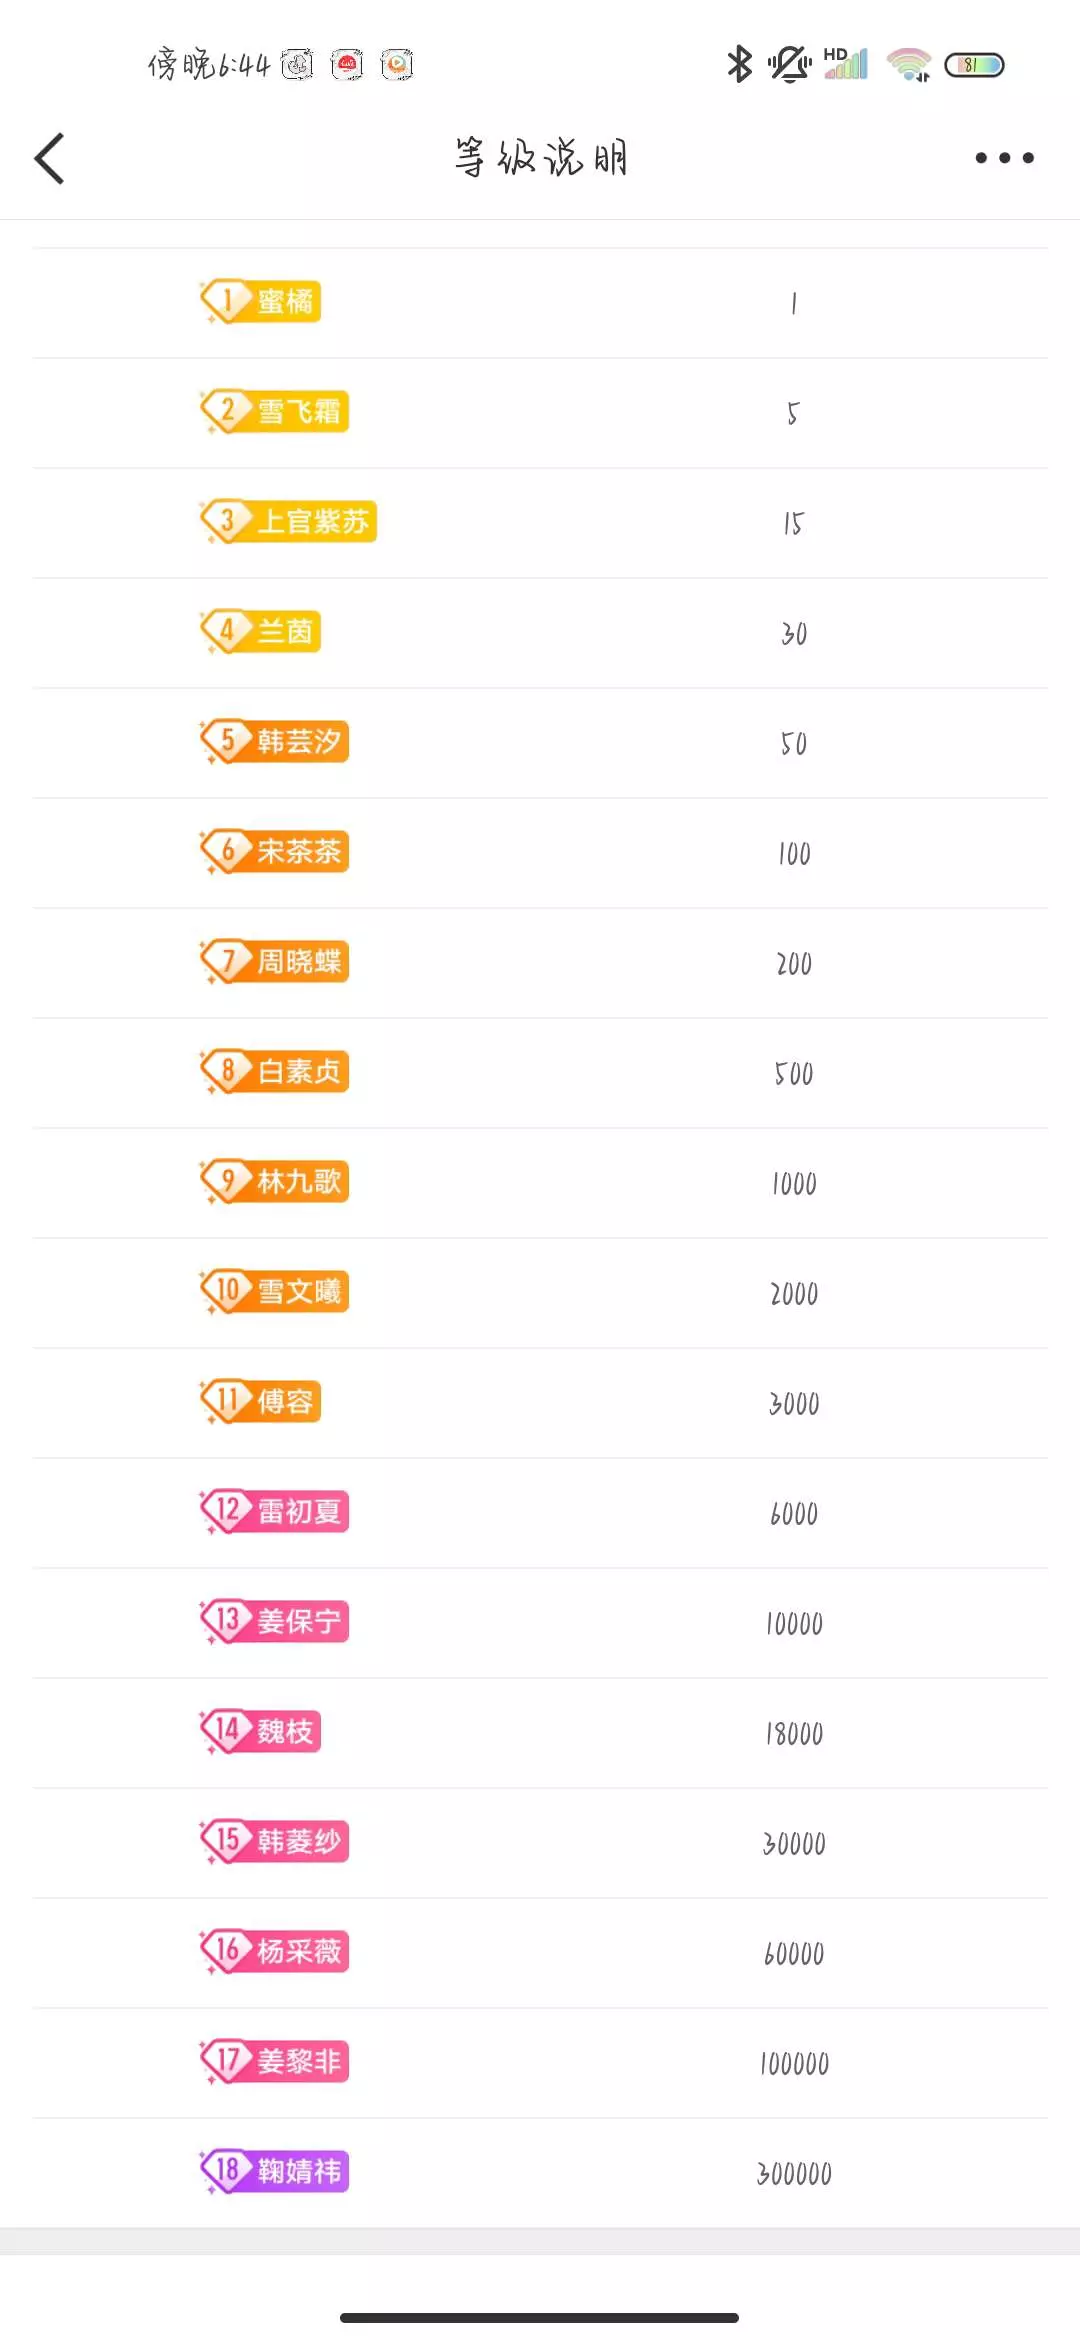Tap the level 17 姜黎非 badge
Screen dimensions: 1080x2340
pyautogui.click(x=274, y=2062)
